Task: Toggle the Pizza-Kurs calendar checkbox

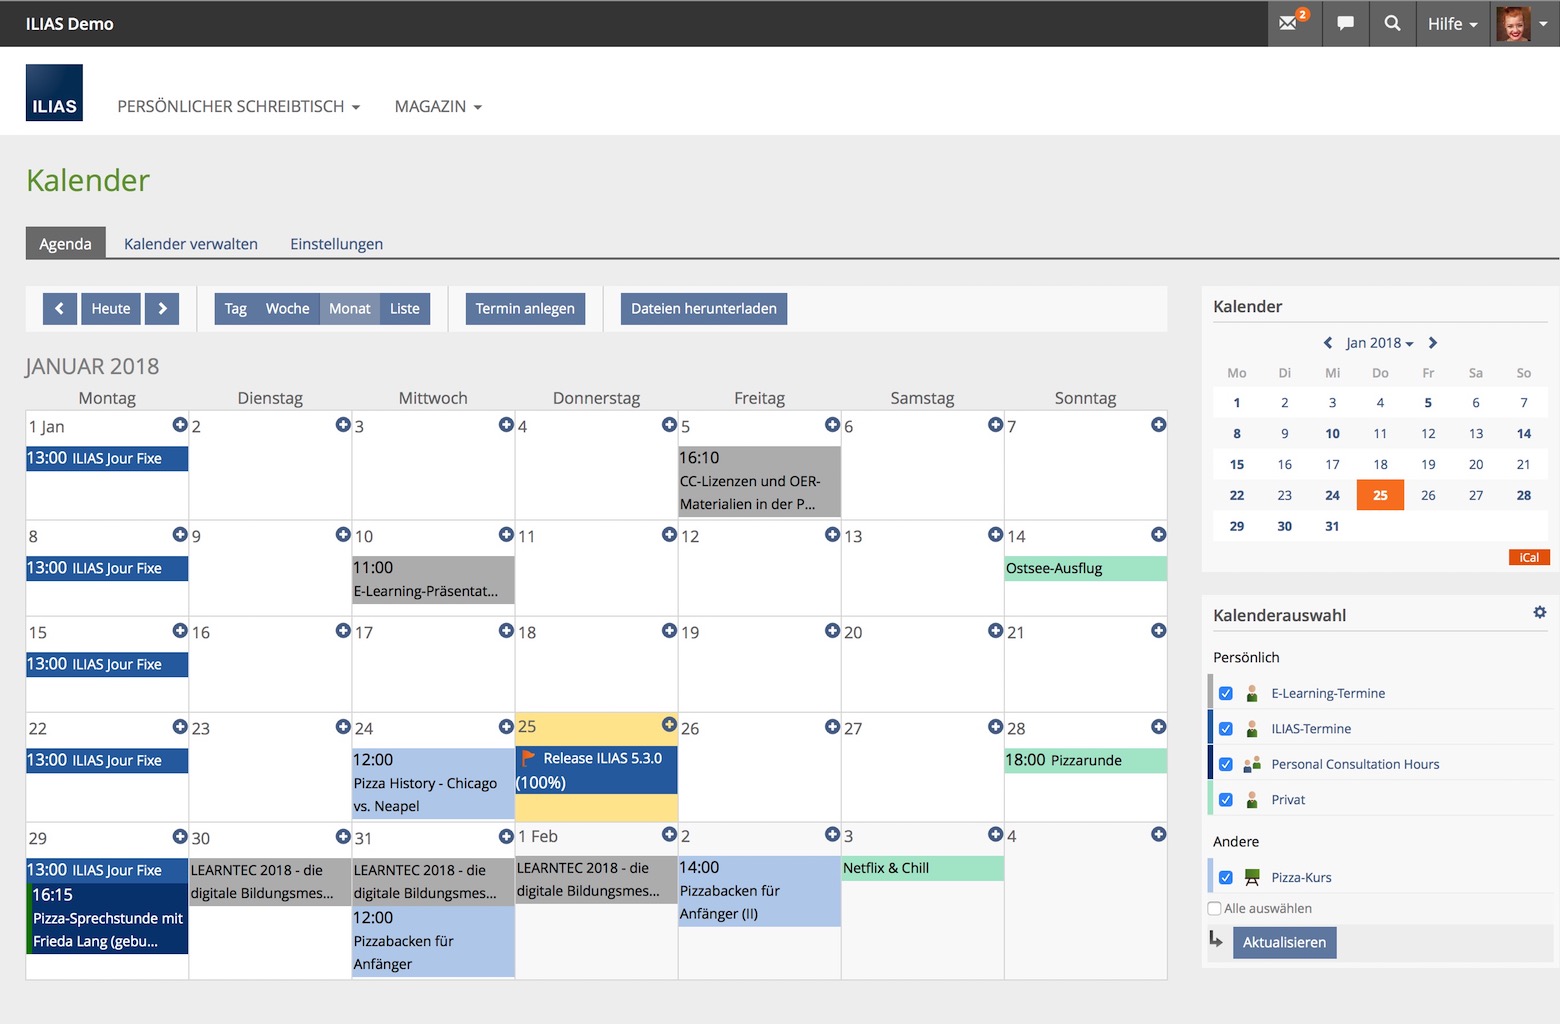Action: [1226, 878]
